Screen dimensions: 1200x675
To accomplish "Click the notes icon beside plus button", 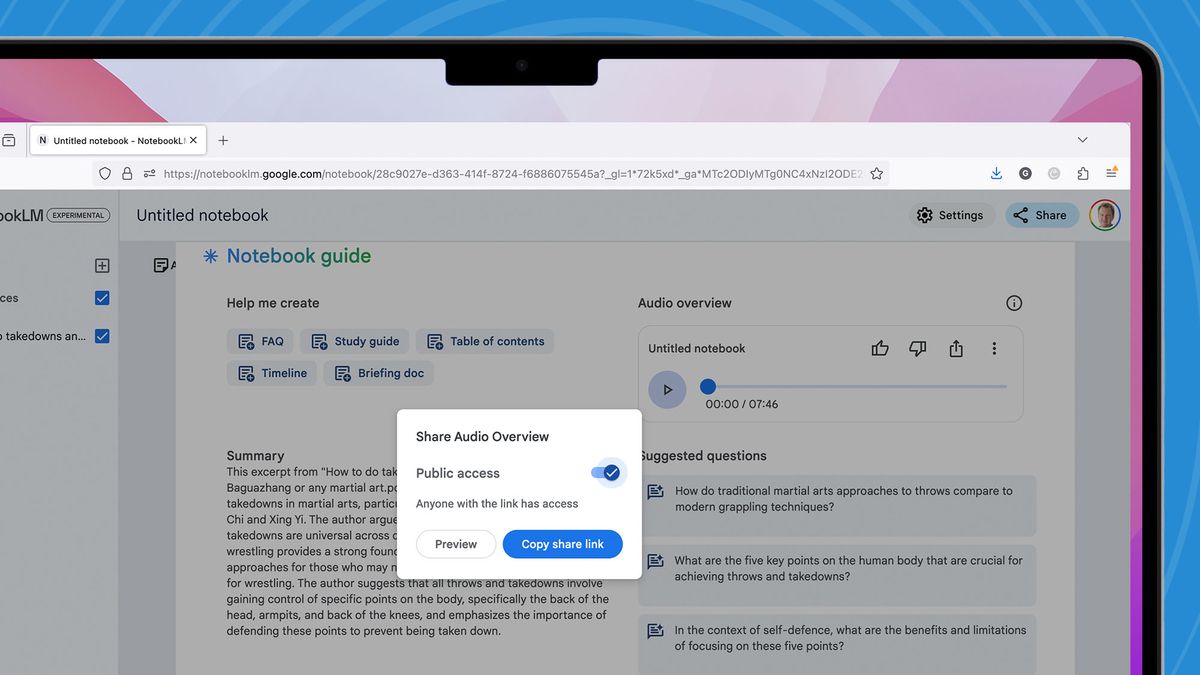I will 163,265.
